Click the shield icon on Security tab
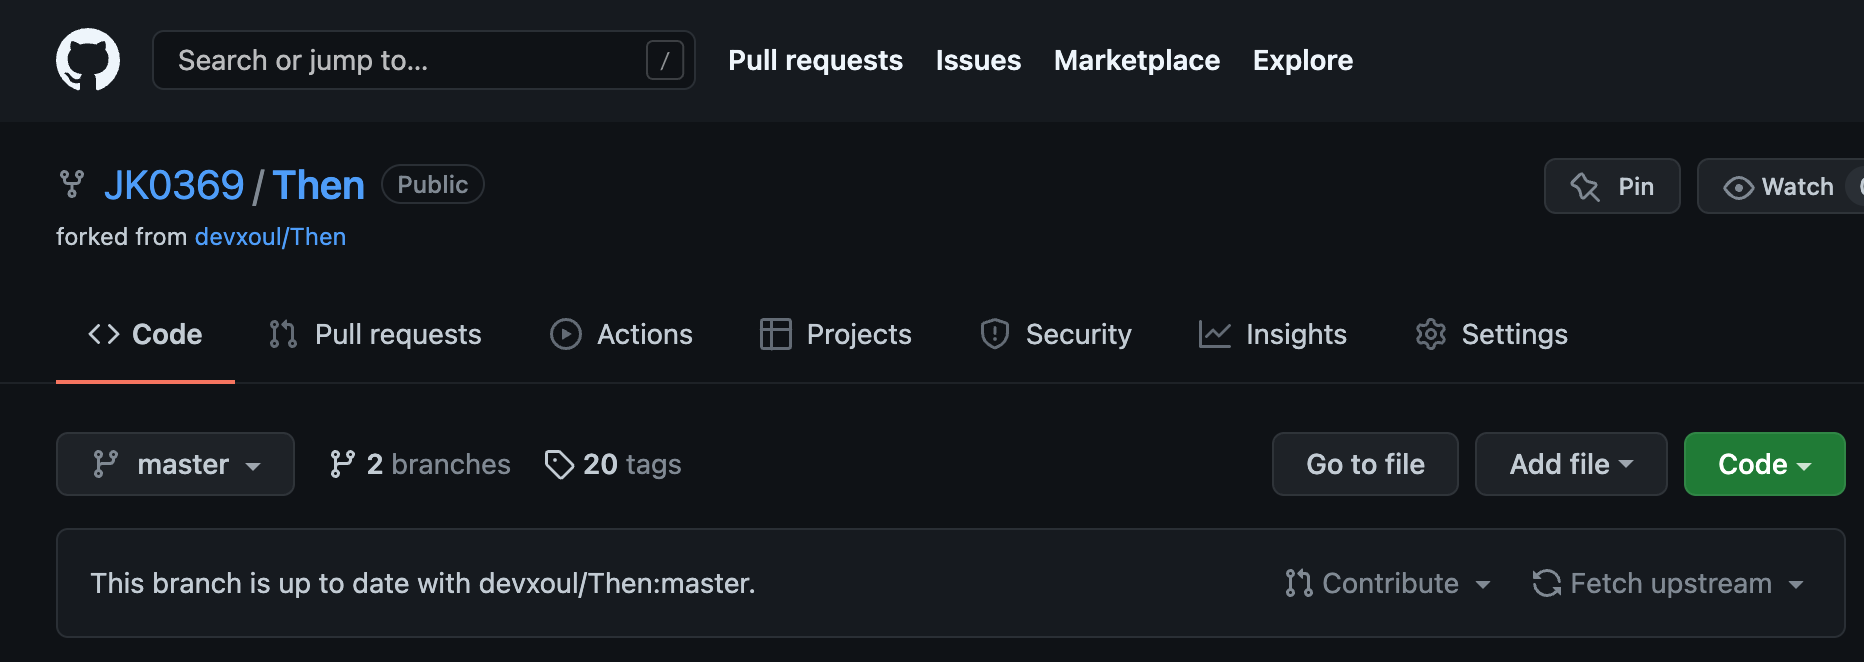 pyautogui.click(x=995, y=334)
